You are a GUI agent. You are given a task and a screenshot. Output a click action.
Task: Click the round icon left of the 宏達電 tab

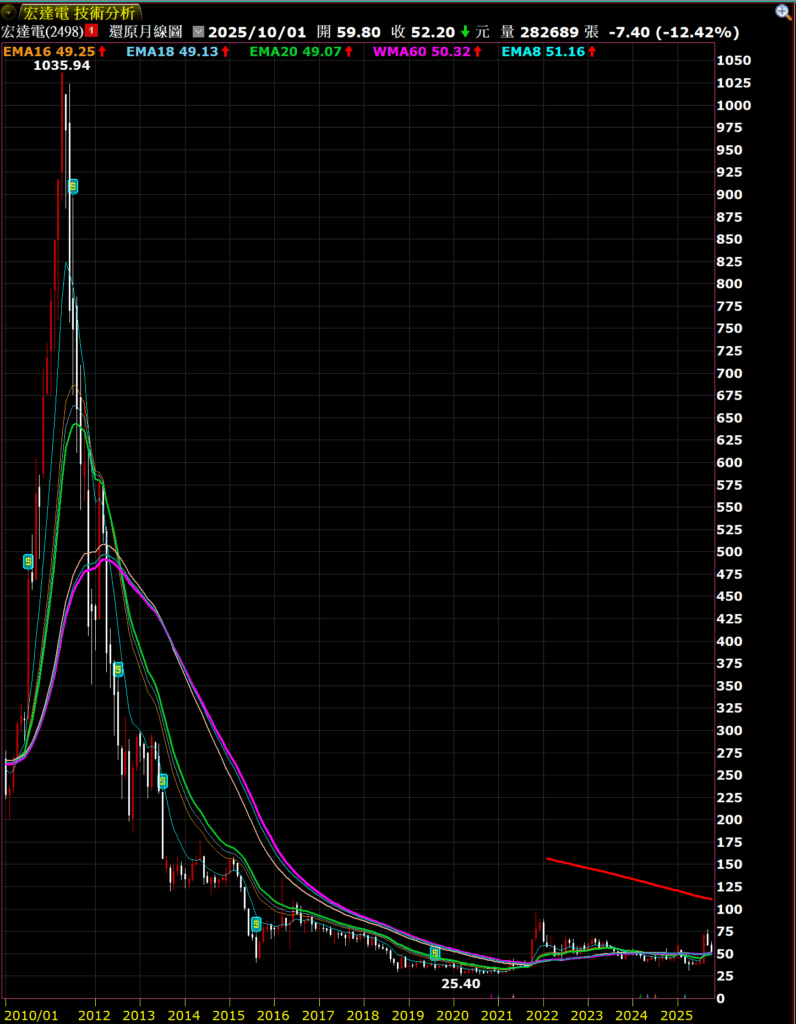(9, 11)
